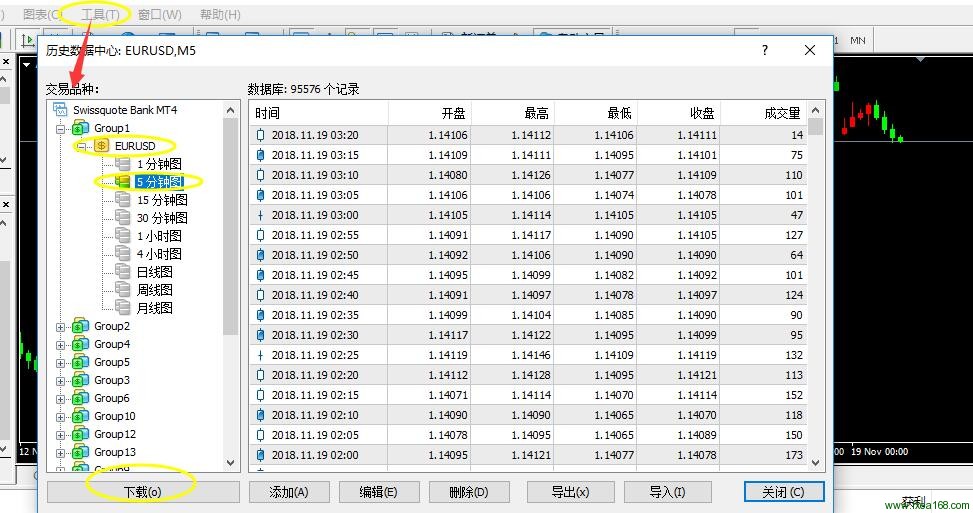The width and height of the screenshot is (973, 513).
Task: Click the Group10 folder icon
Action: 81,416
